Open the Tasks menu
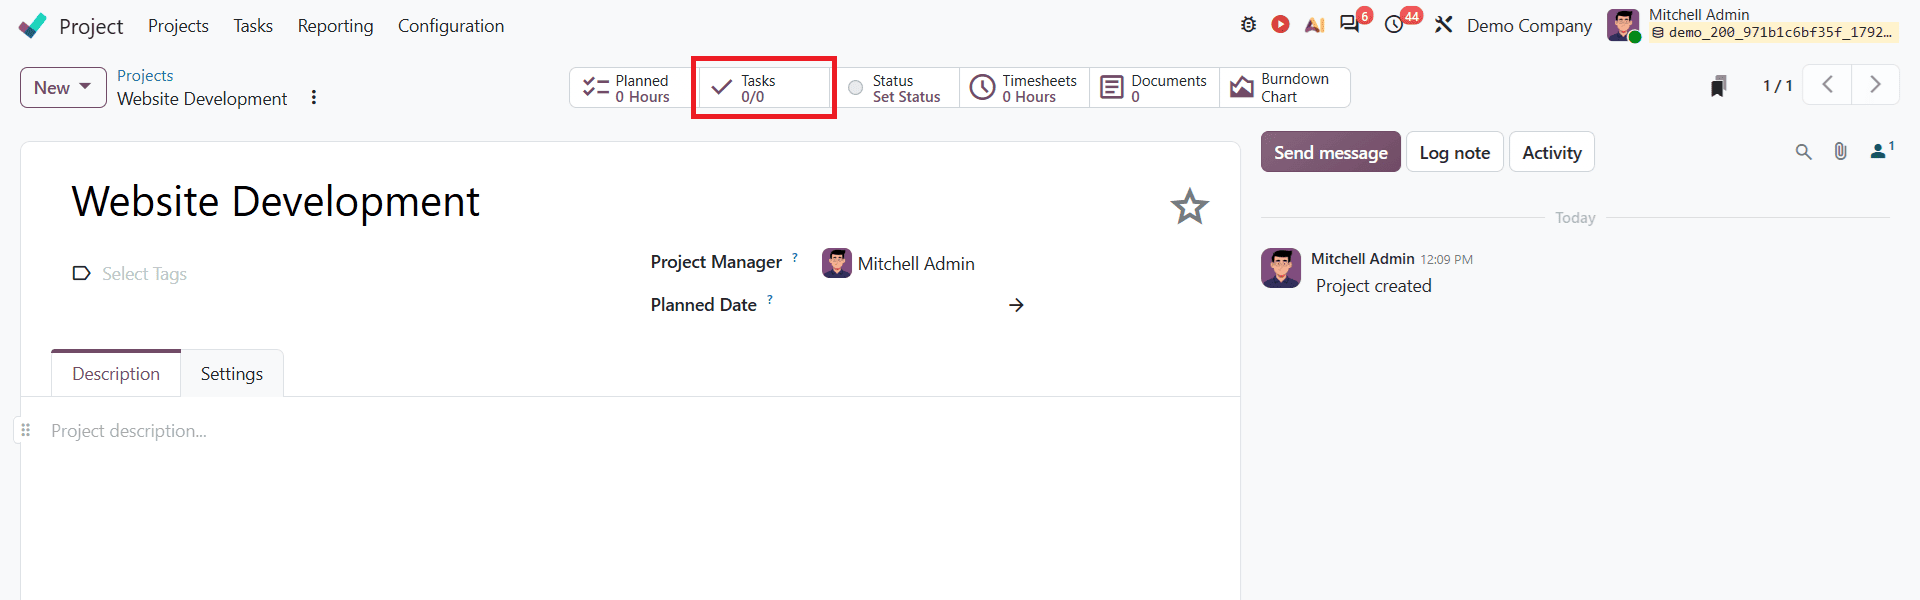This screenshot has width=1920, height=600. (x=253, y=26)
